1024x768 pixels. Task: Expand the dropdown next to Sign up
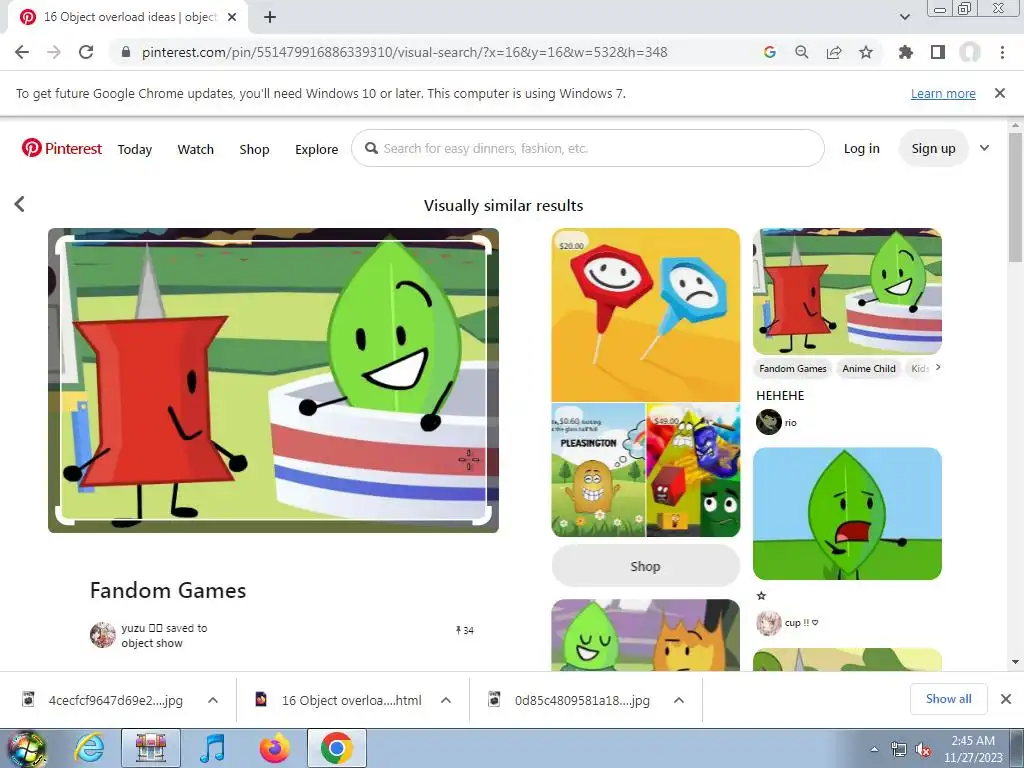[984, 148]
